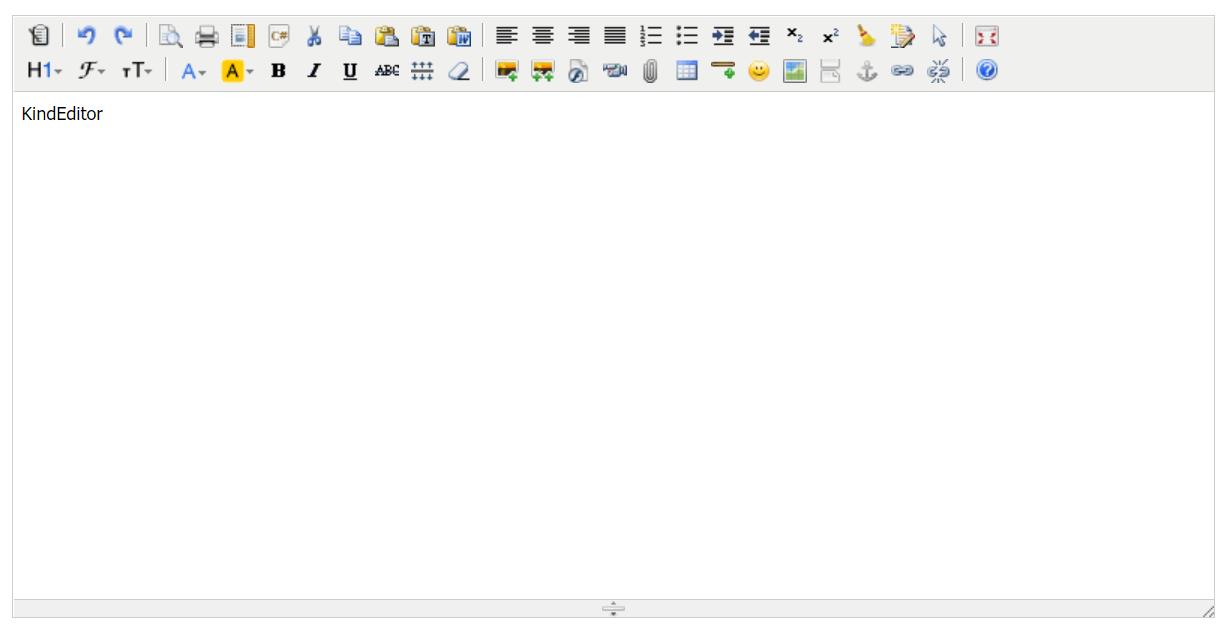This screenshot has height=636, width=1230.
Task: Print the document
Action: tap(205, 37)
